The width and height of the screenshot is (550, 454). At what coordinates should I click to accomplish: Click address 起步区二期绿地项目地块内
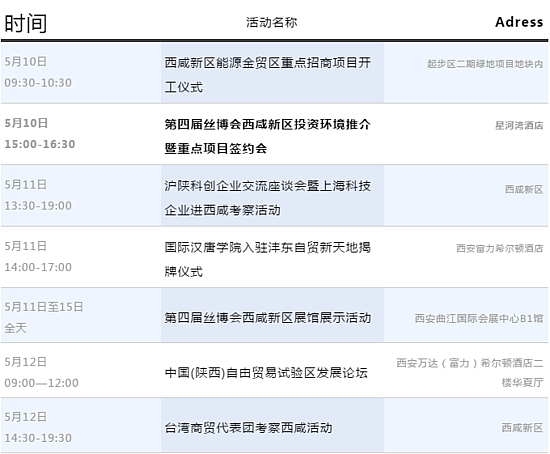coord(485,64)
